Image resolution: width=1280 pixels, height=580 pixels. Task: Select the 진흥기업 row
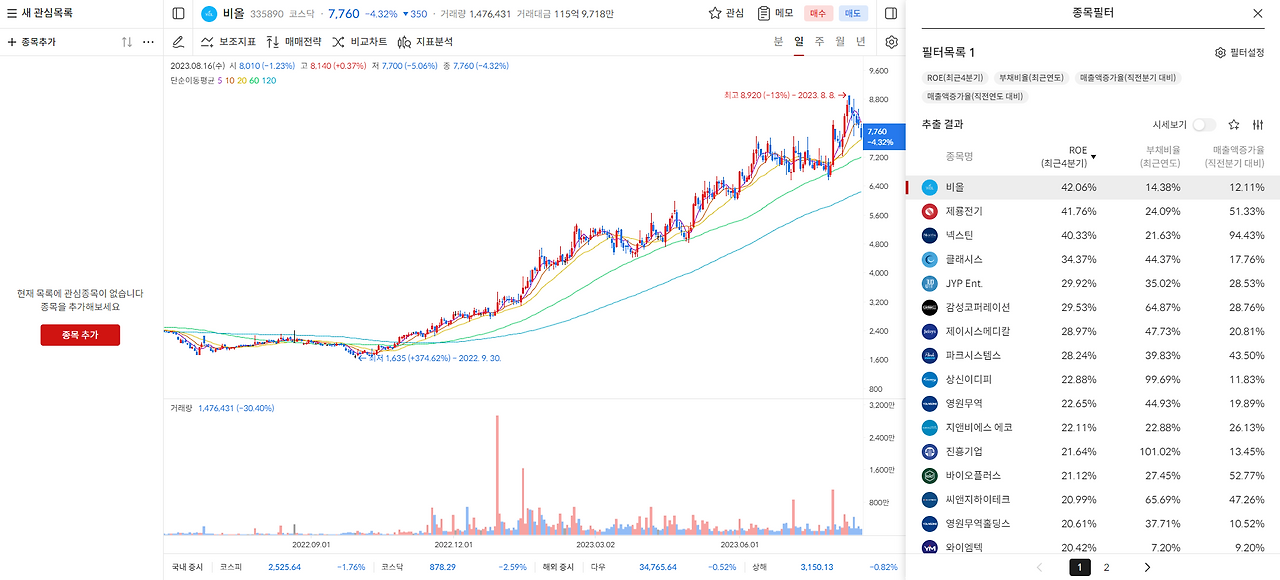point(1093,451)
